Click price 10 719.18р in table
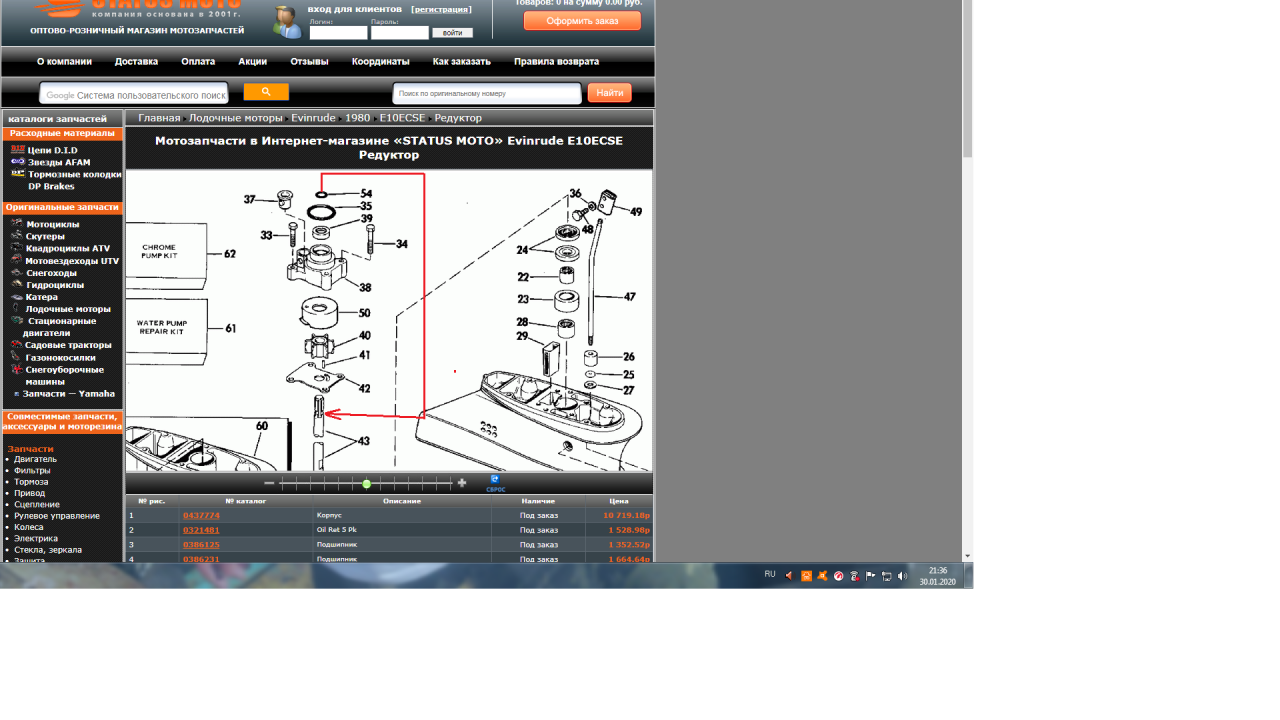 [627, 515]
